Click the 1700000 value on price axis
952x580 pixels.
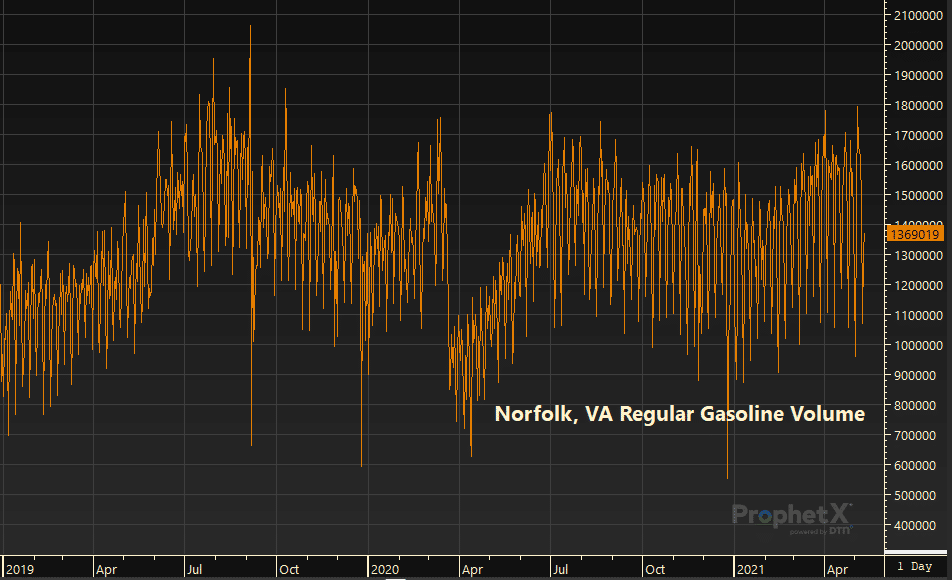(918, 135)
